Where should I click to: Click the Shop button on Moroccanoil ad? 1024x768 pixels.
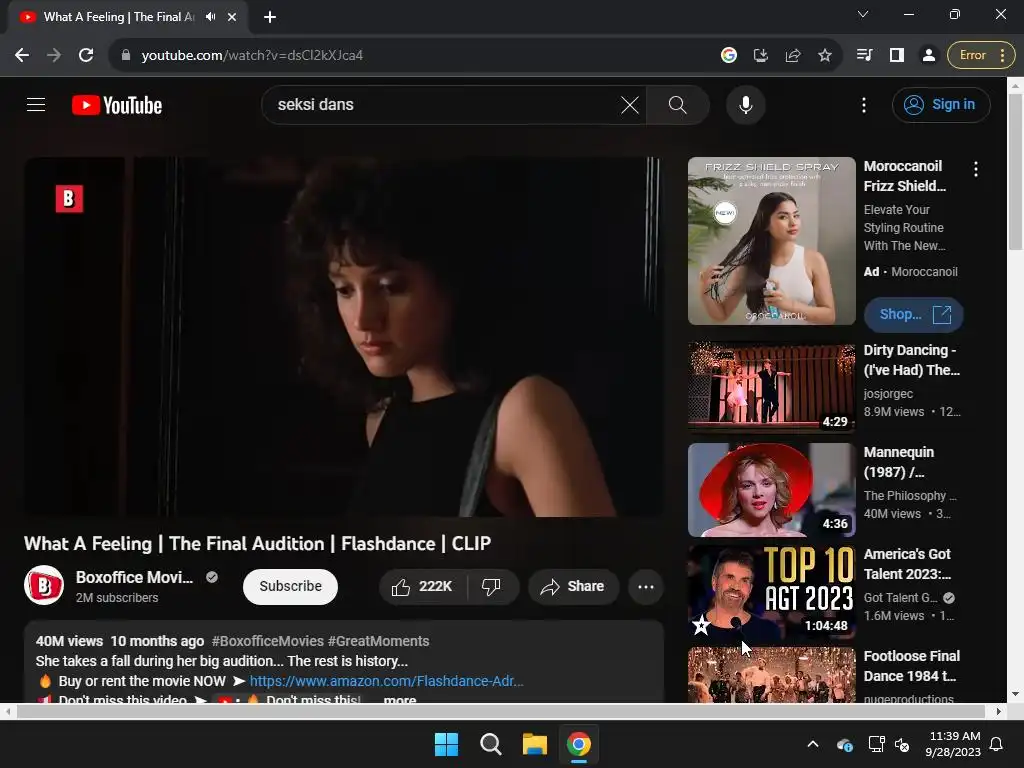coord(914,315)
